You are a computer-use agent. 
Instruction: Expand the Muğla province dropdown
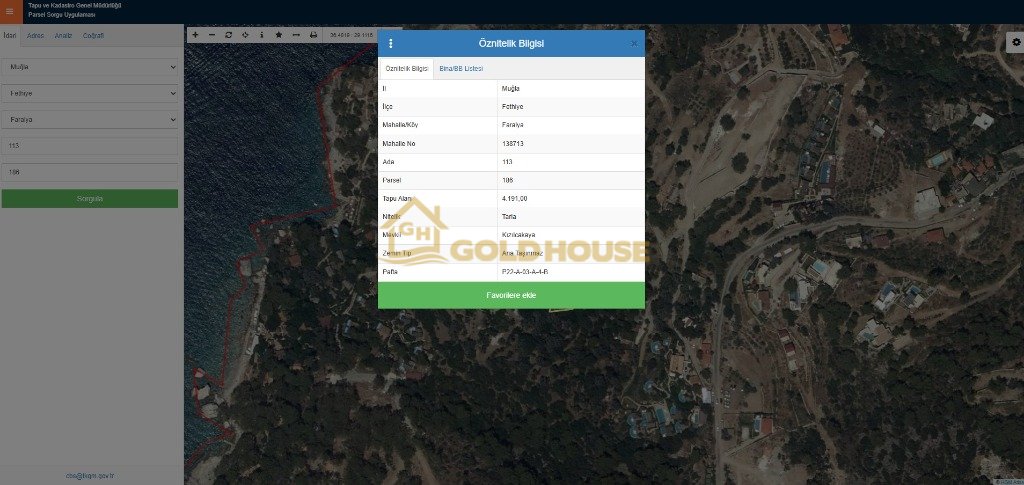click(x=90, y=67)
